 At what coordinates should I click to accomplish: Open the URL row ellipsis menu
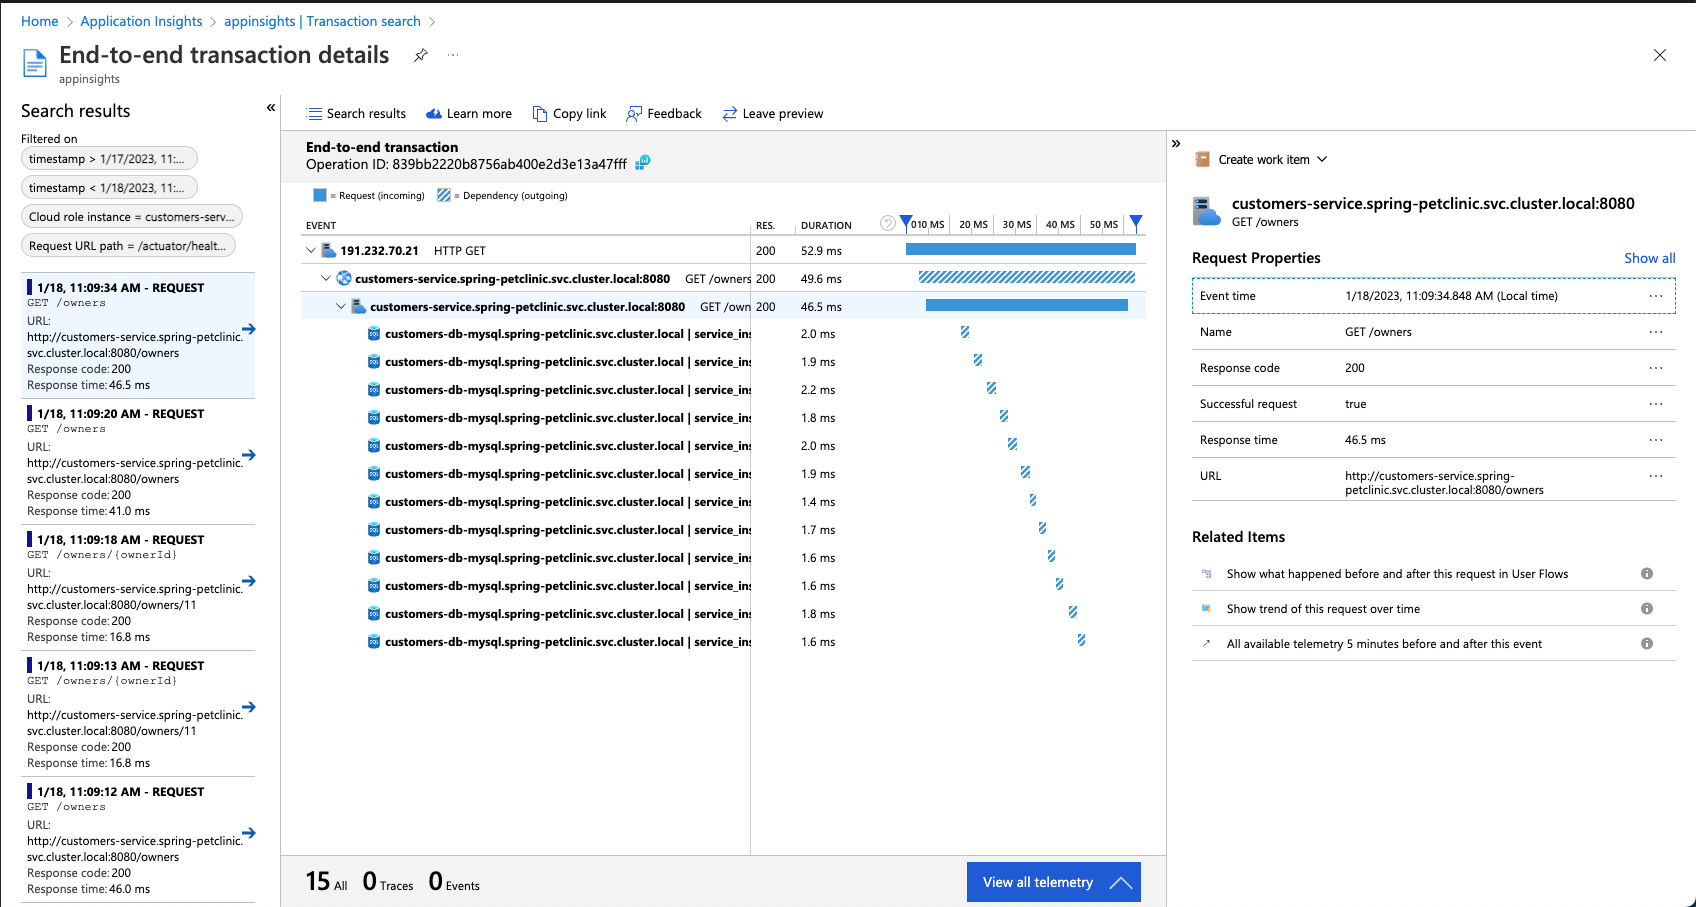tap(1656, 476)
